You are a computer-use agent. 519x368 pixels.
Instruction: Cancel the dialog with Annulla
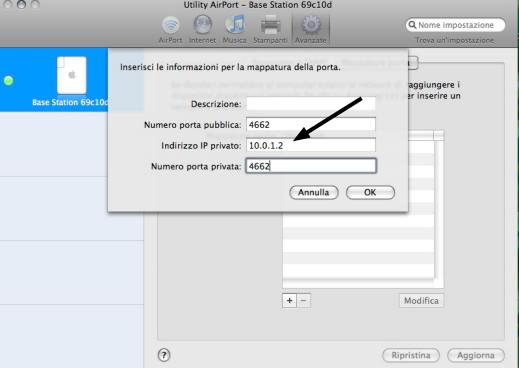tap(314, 192)
